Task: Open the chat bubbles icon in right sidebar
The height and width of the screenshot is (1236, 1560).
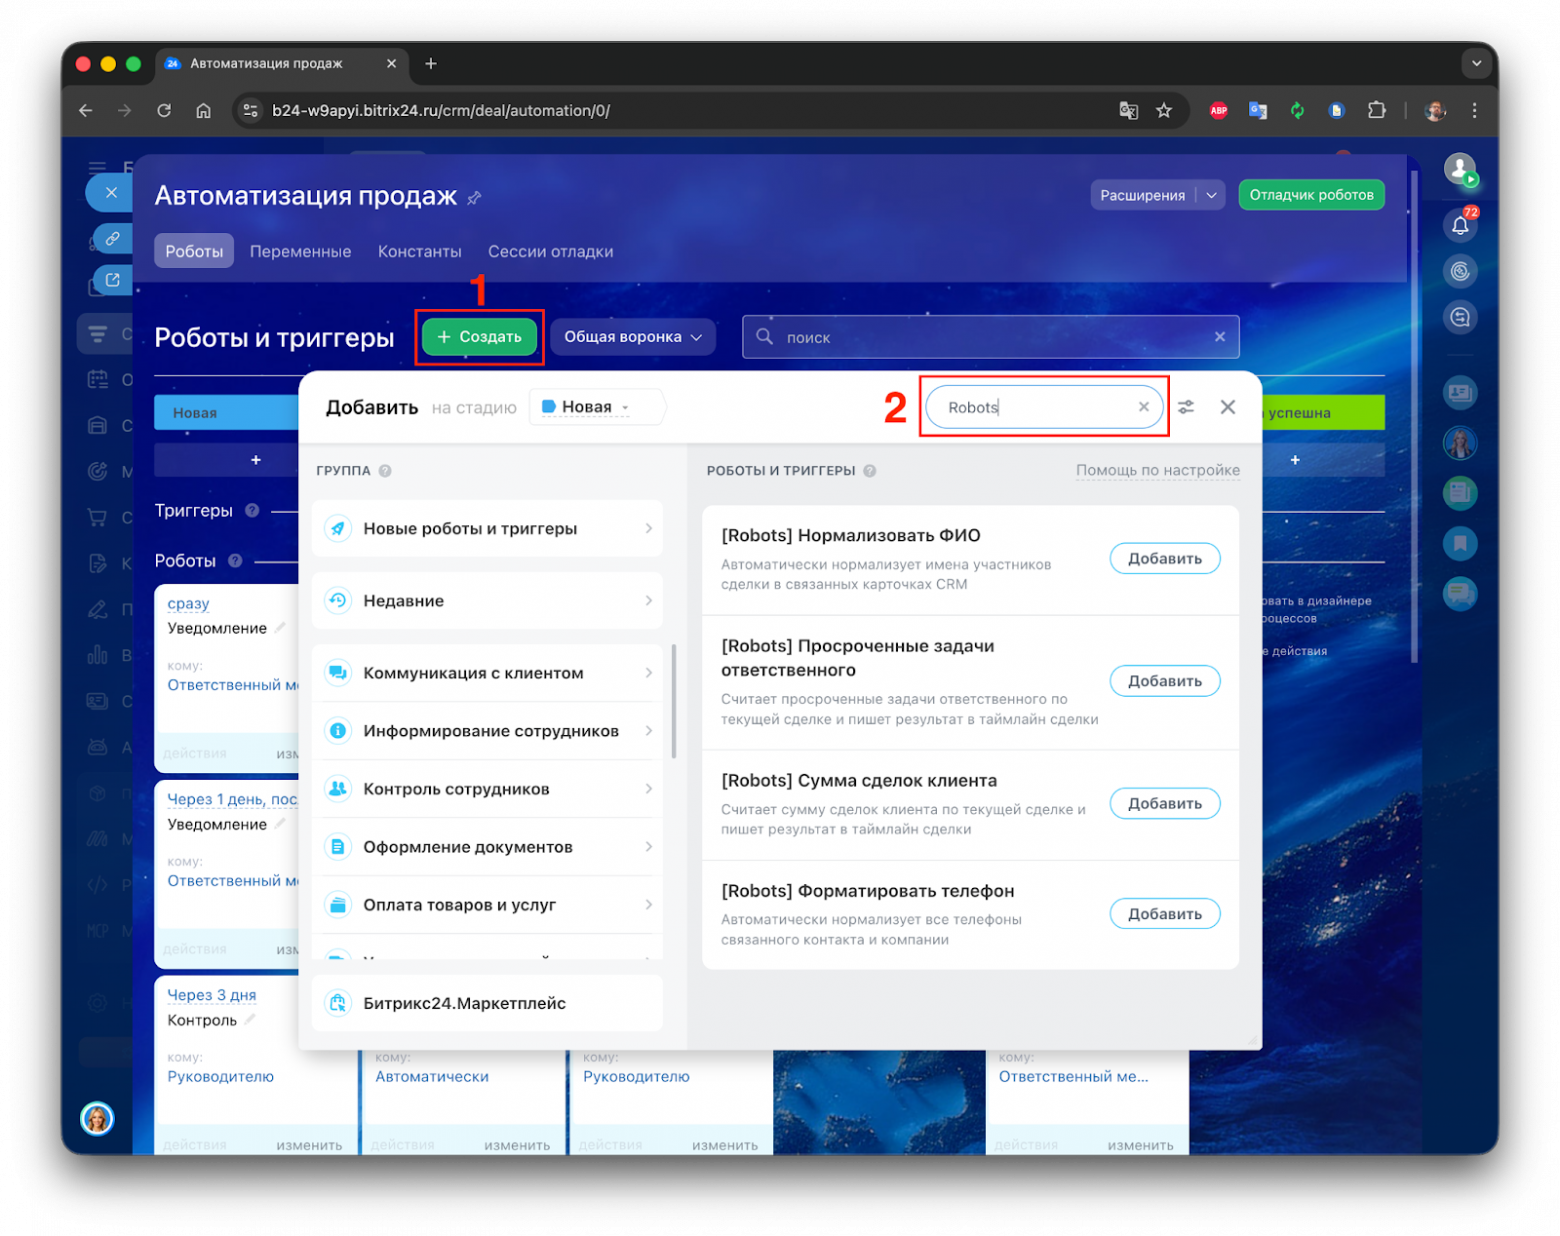Action: coord(1460,594)
